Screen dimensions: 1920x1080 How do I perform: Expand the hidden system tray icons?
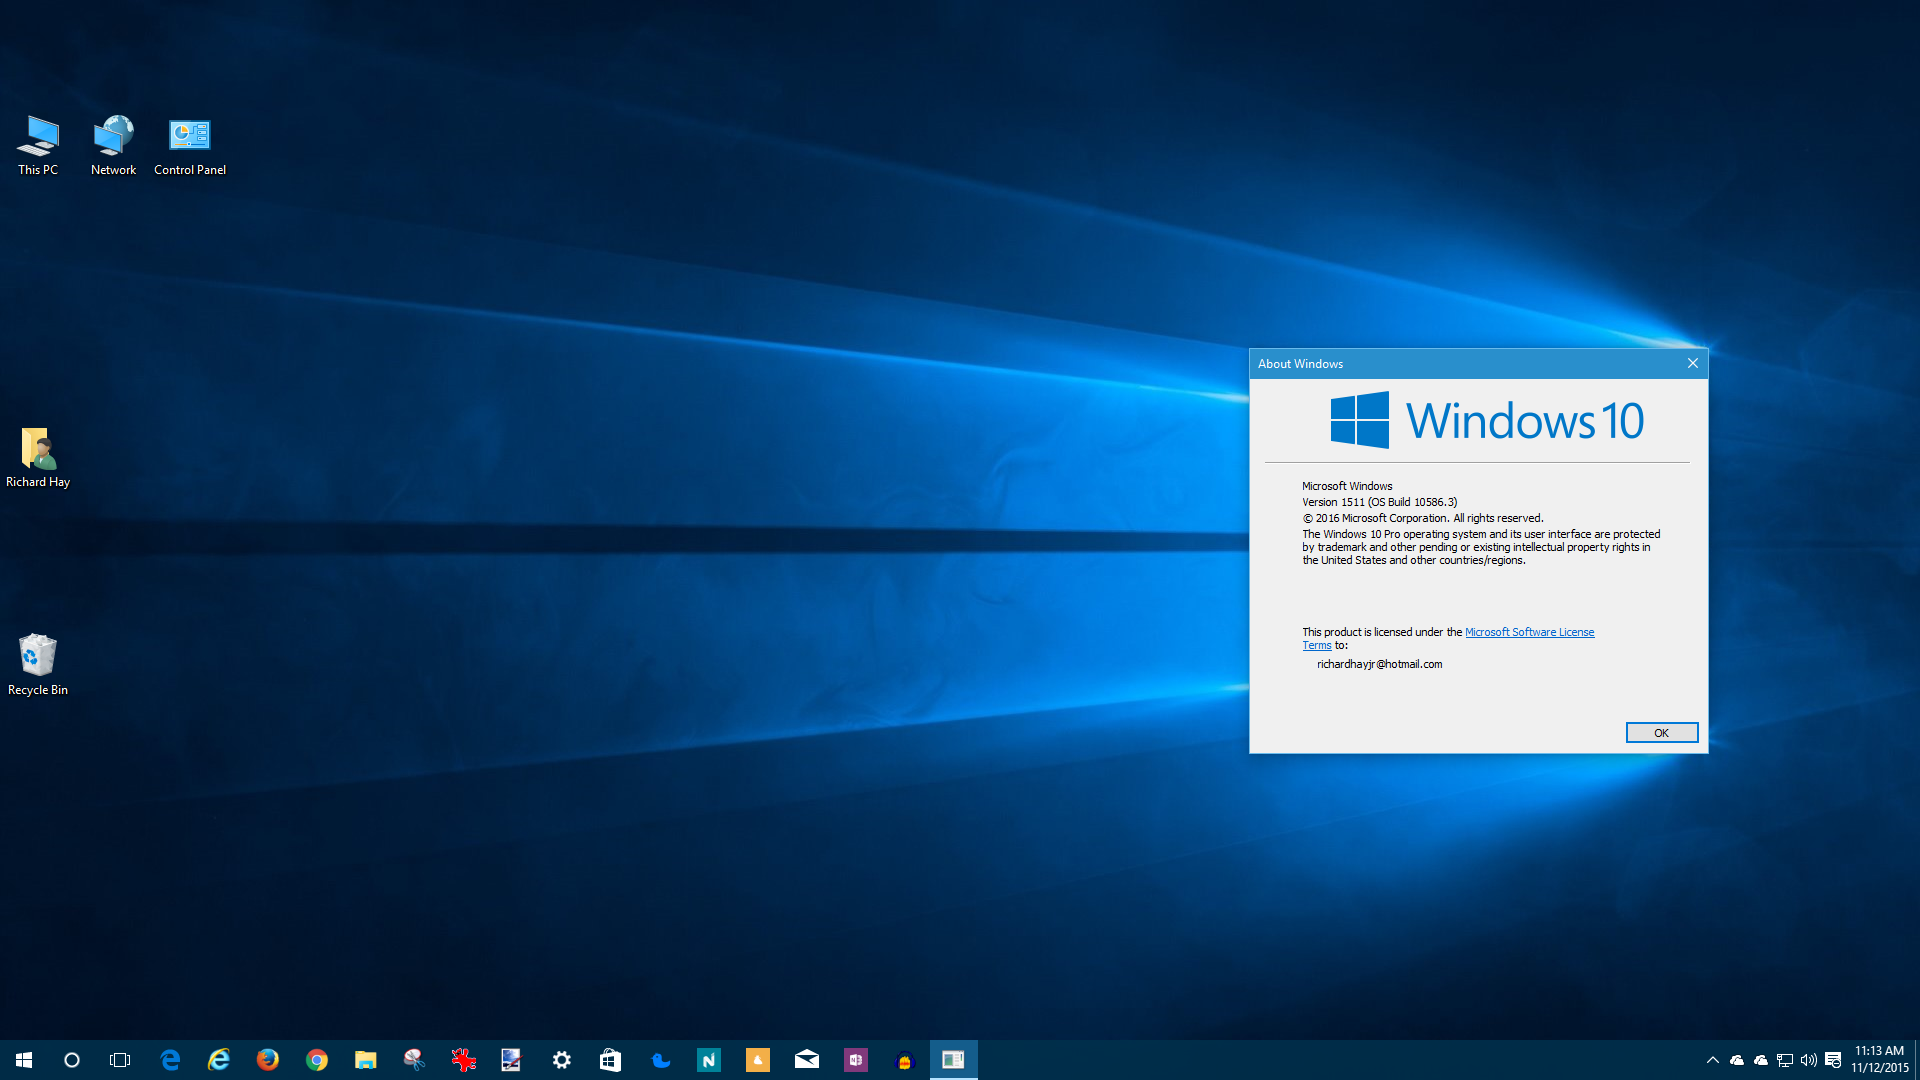[1712, 1060]
